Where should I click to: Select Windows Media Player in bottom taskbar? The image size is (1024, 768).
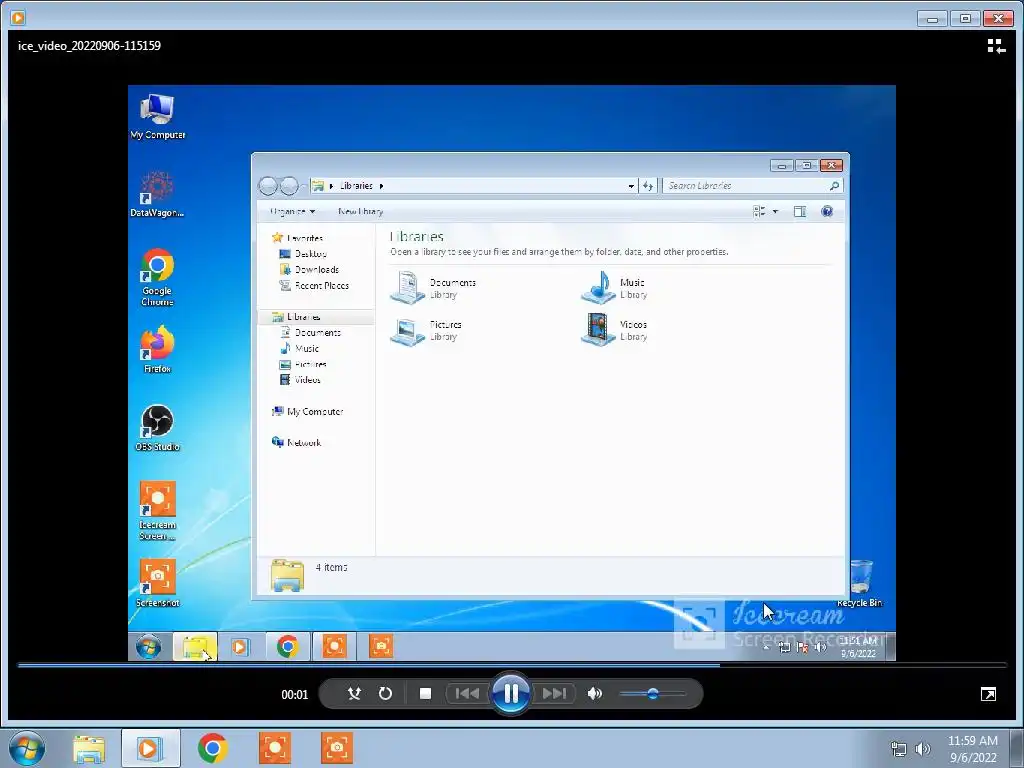click(x=150, y=748)
